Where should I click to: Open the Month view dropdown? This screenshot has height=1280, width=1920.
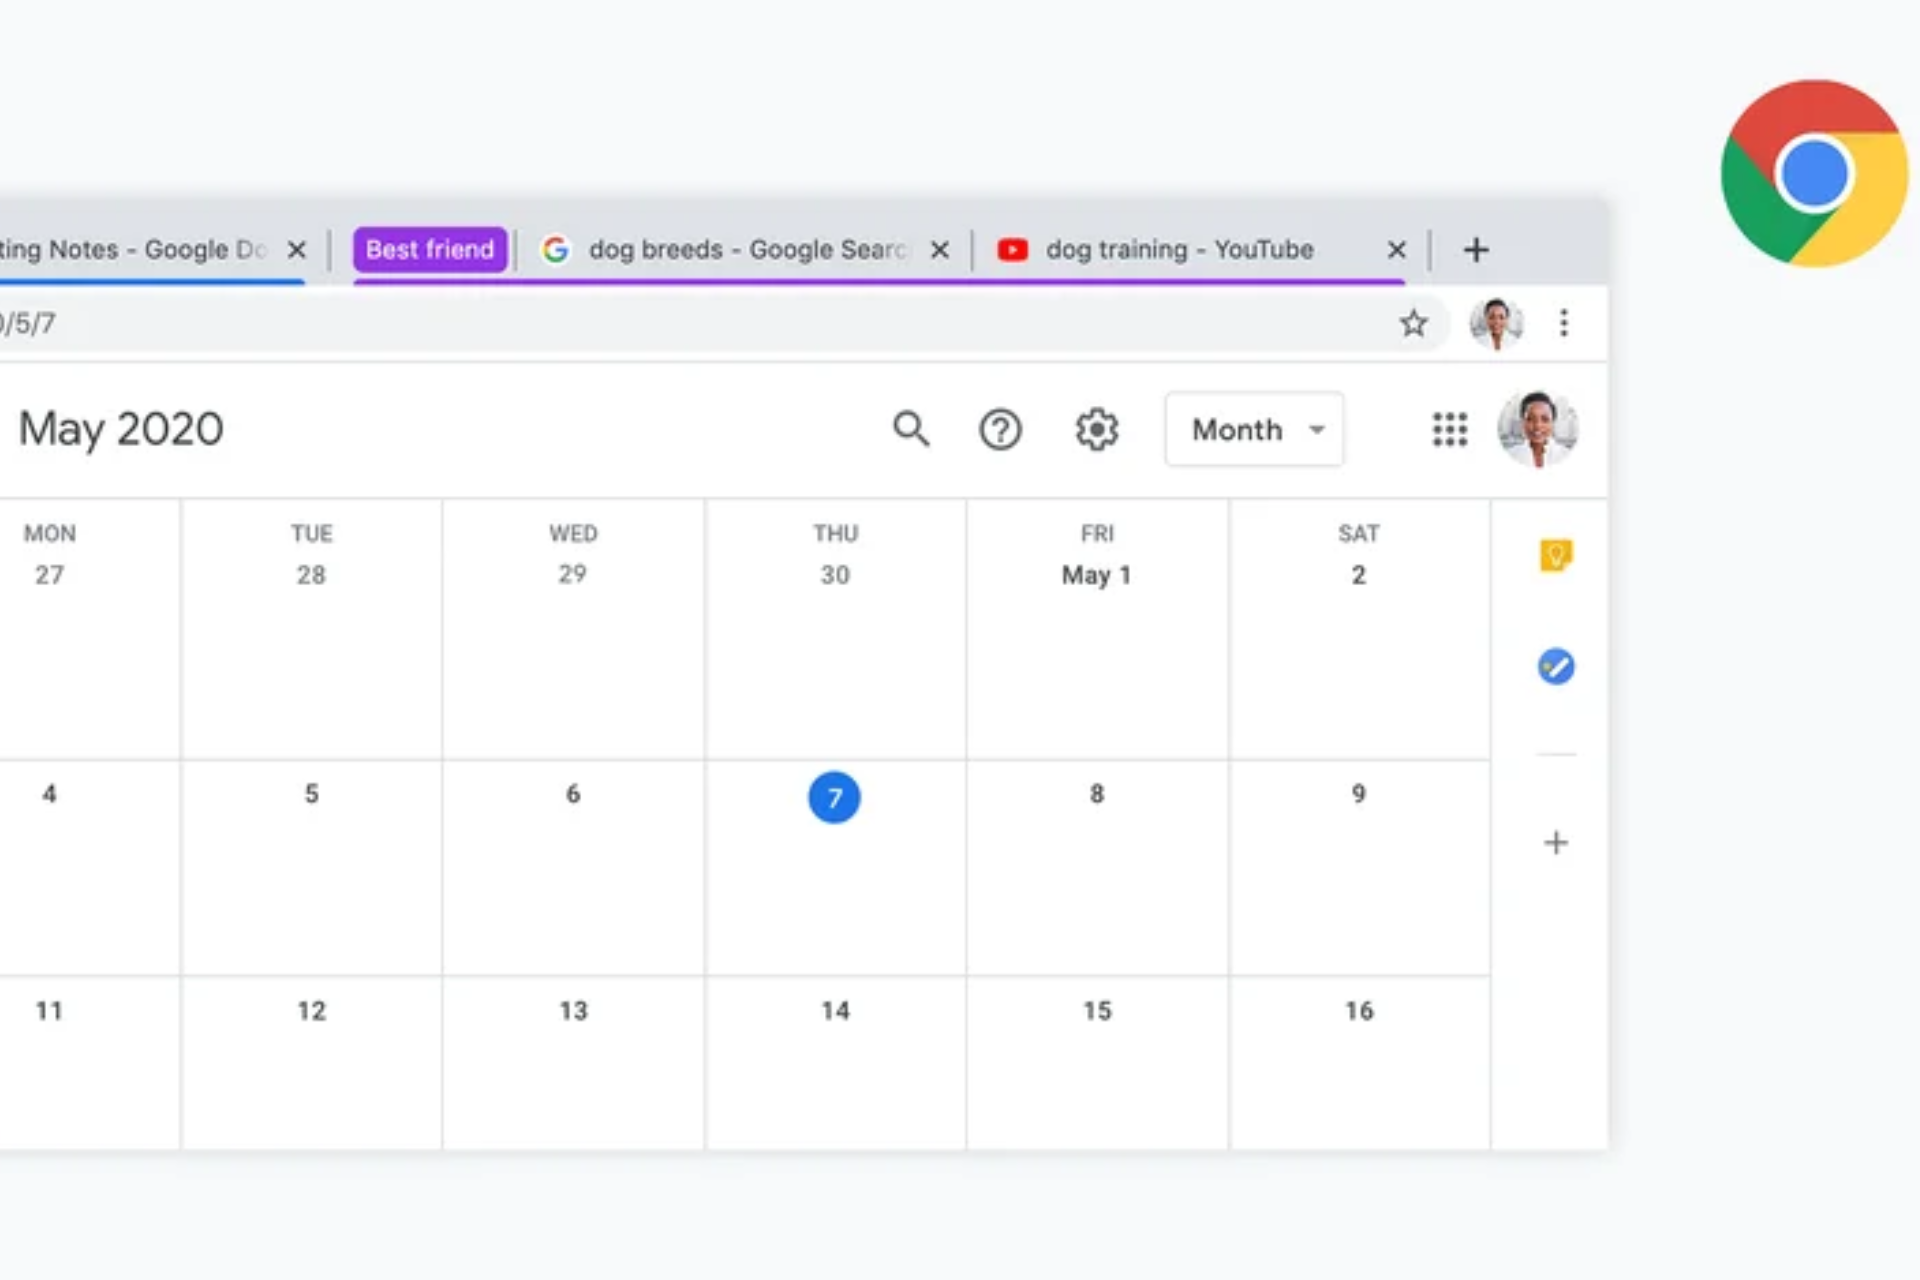tap(1254, 429)
